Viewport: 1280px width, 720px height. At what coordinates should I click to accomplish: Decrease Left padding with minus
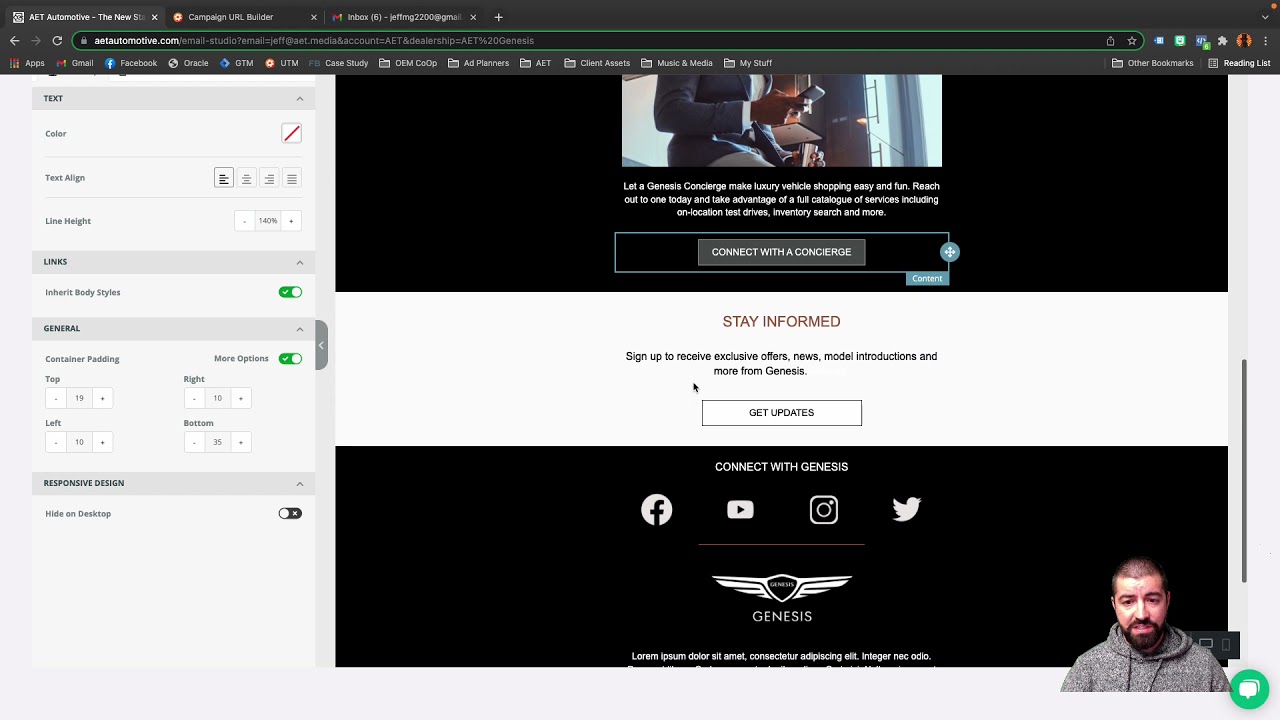click(56, 442)
